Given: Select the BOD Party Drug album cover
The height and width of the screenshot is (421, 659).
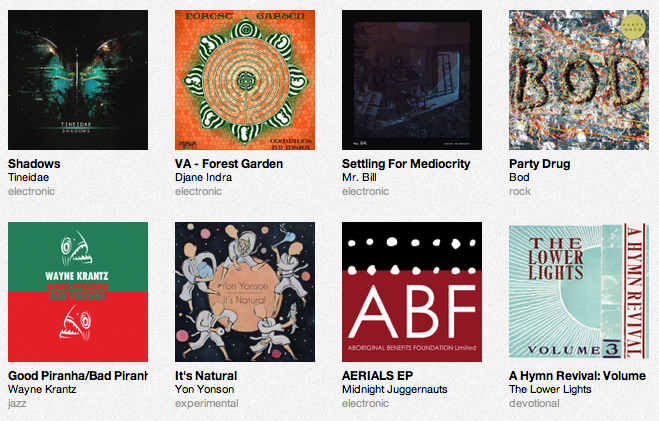Looking at the screenshot, I should pyautogui.click(x=579, y=80).
